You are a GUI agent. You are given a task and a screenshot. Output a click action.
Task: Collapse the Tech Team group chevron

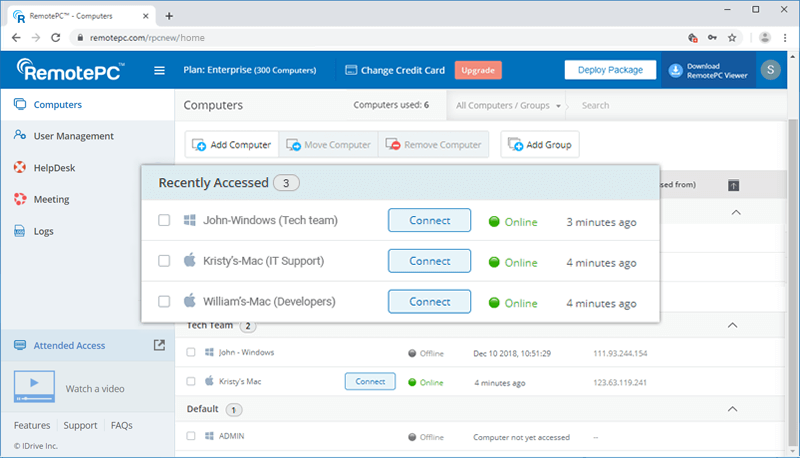[732, 325]
